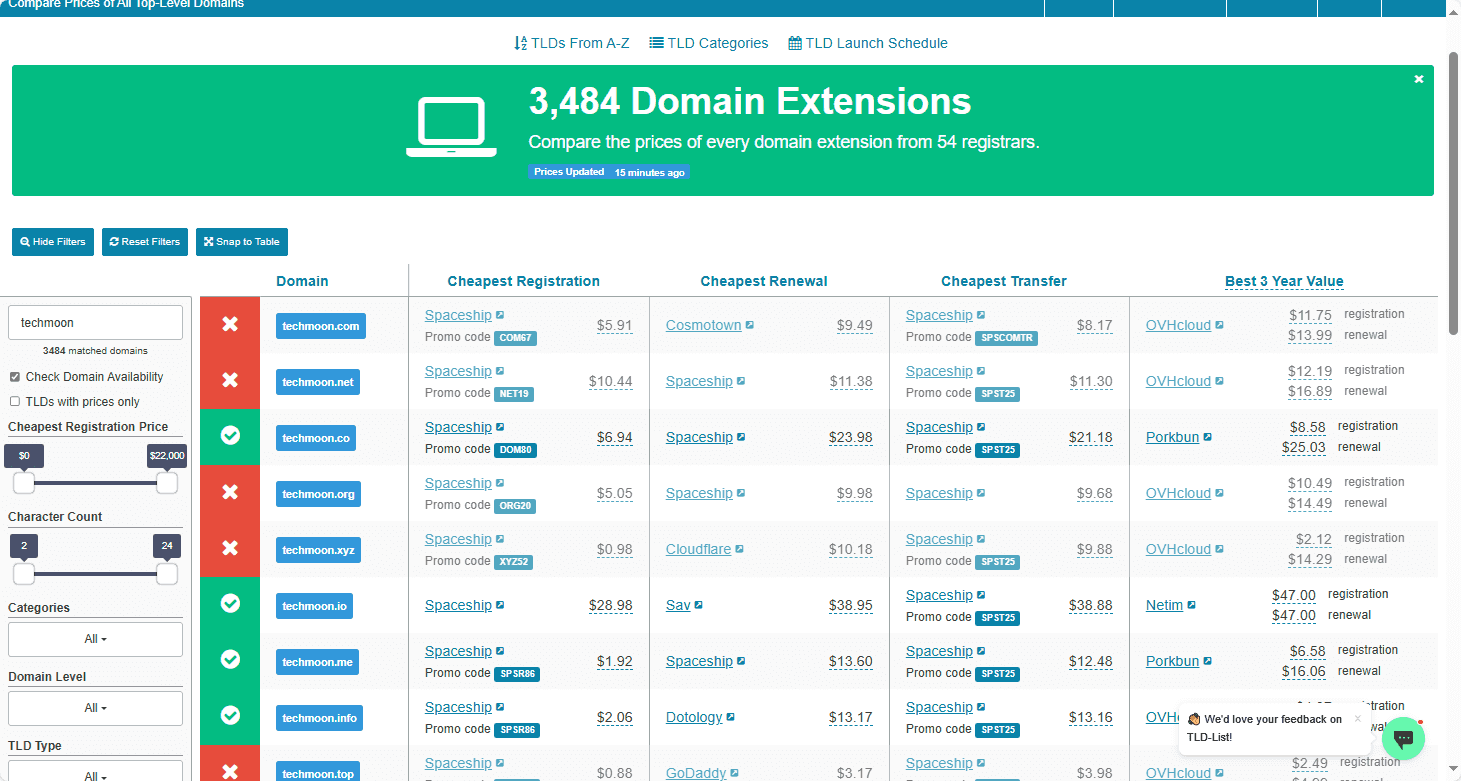The image size is (1461, 781).
Task: Click the available checkmark icon for techmoon.io
Action: (230, 605)
